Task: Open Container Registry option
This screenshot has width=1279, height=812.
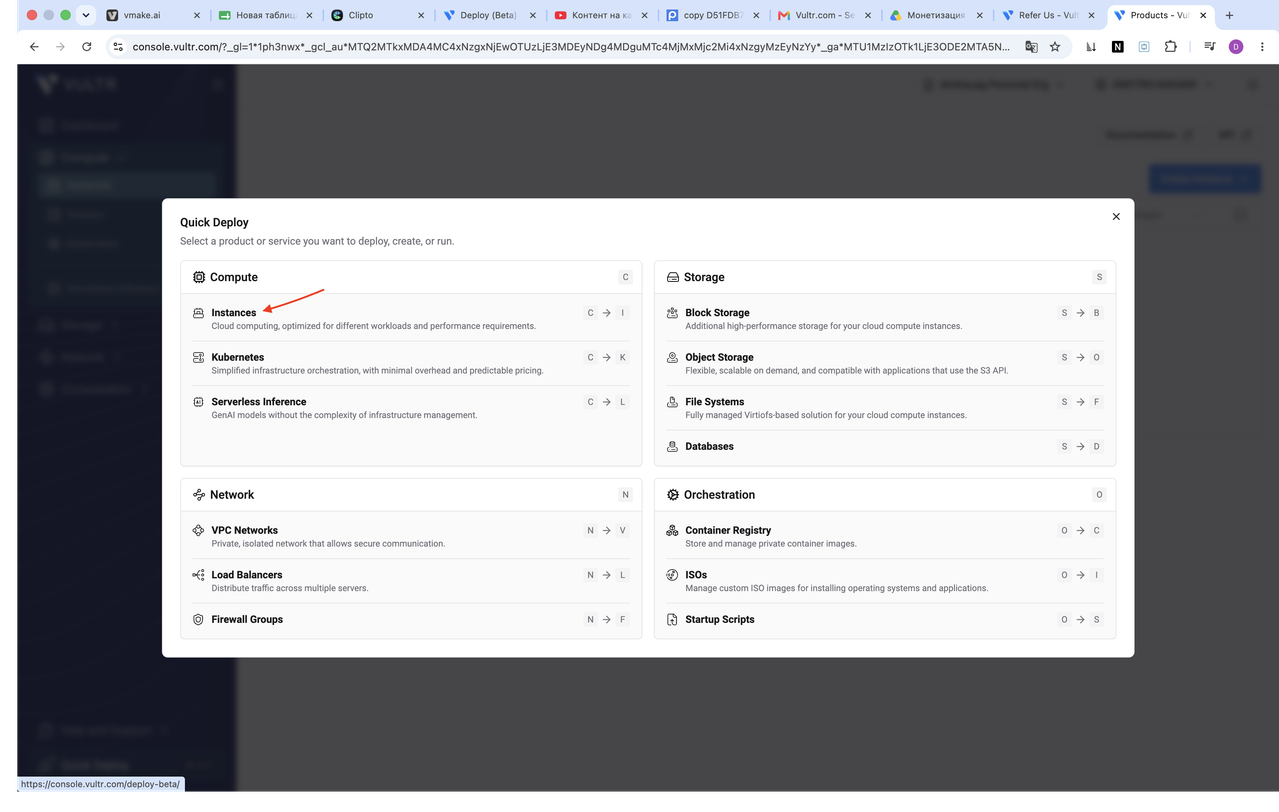Action: click(885, 537)
